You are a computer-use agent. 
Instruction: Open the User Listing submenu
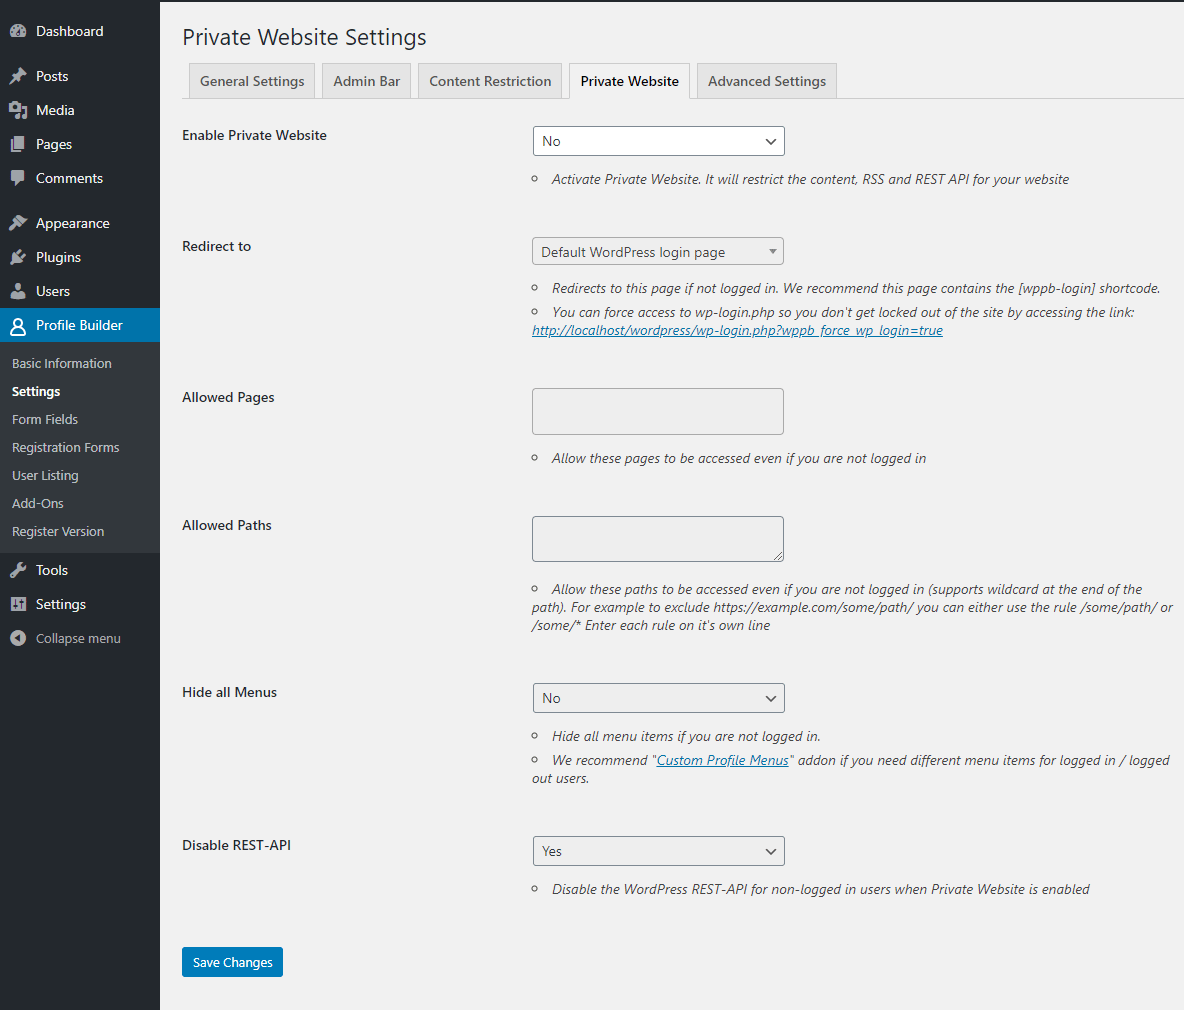(45, 475)
